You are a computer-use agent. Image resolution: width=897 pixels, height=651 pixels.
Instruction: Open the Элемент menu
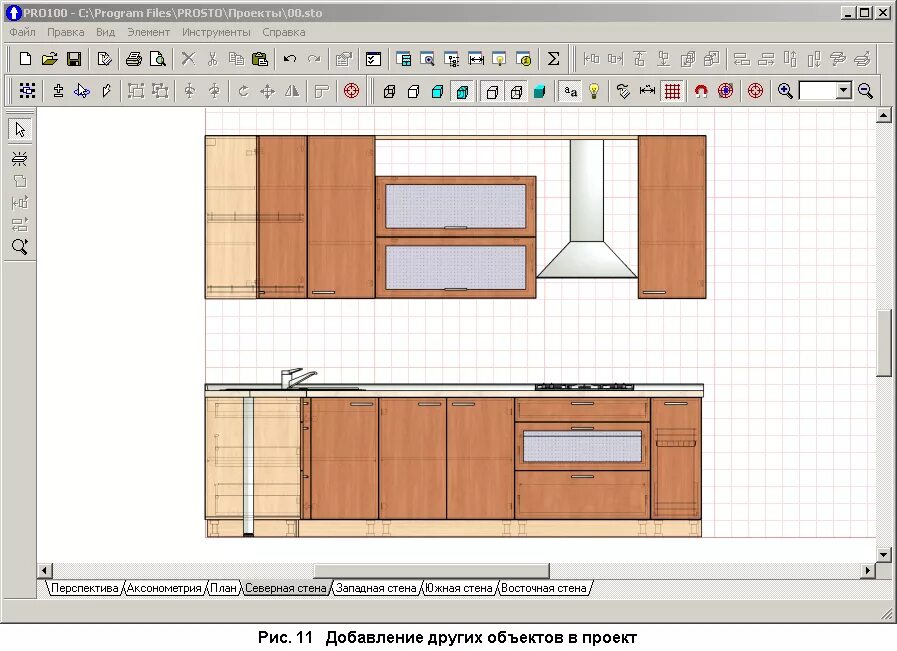point(148,32)
